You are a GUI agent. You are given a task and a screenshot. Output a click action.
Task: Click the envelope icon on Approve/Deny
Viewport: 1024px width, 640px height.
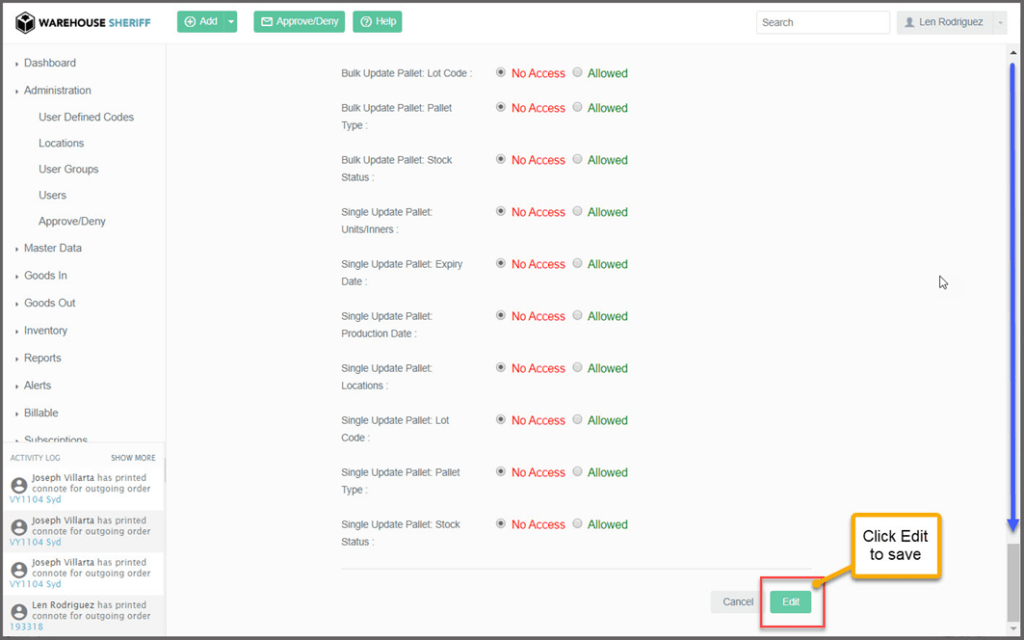click(x=267, y=22)
